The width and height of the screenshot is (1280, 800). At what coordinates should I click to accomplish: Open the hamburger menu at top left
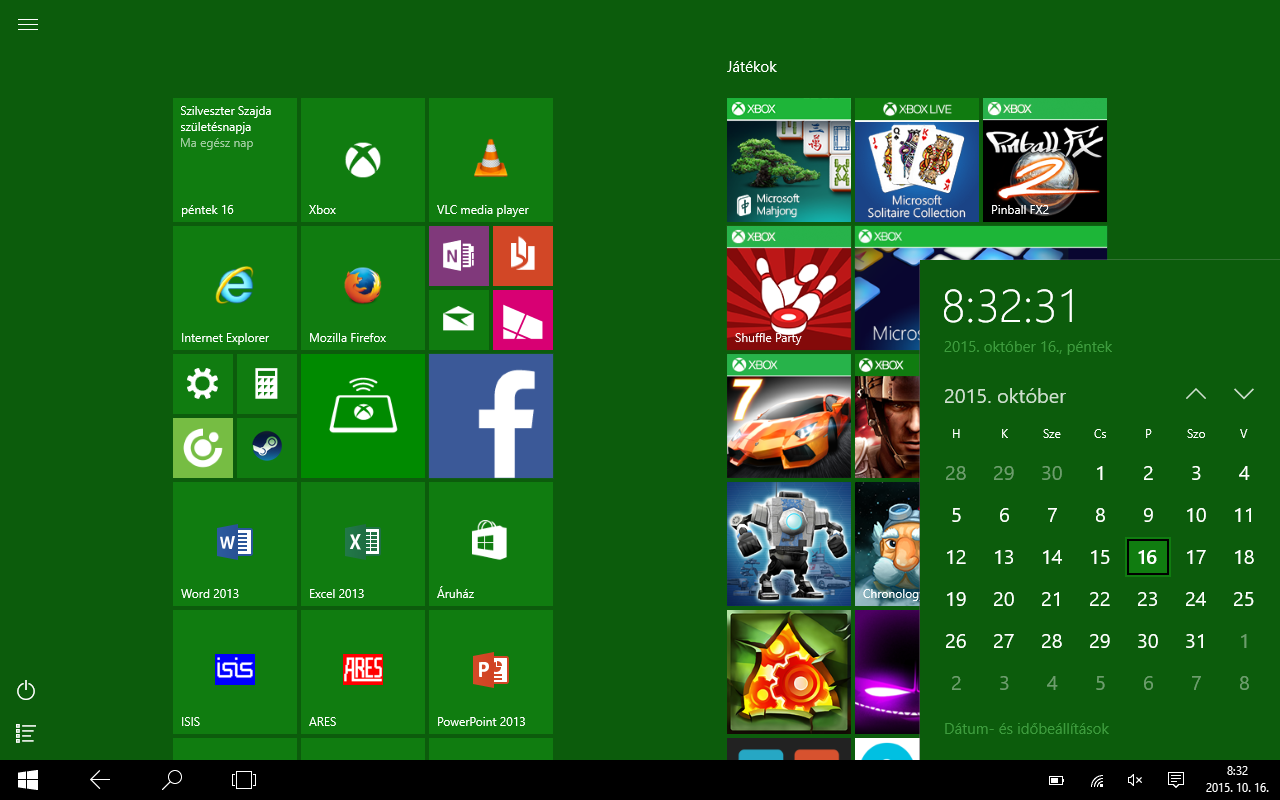(28, 25)
